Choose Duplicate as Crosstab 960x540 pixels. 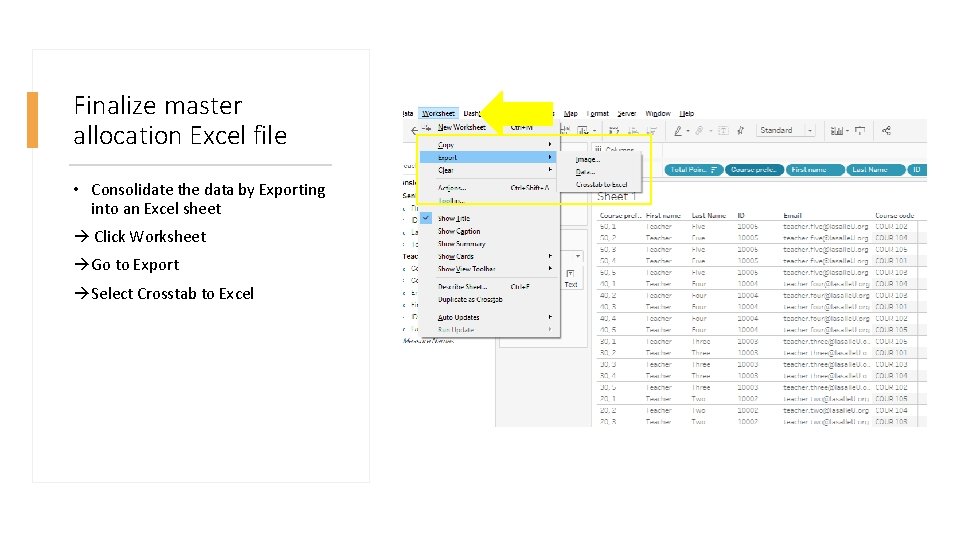pyautogui.click(x=470, y=299)
